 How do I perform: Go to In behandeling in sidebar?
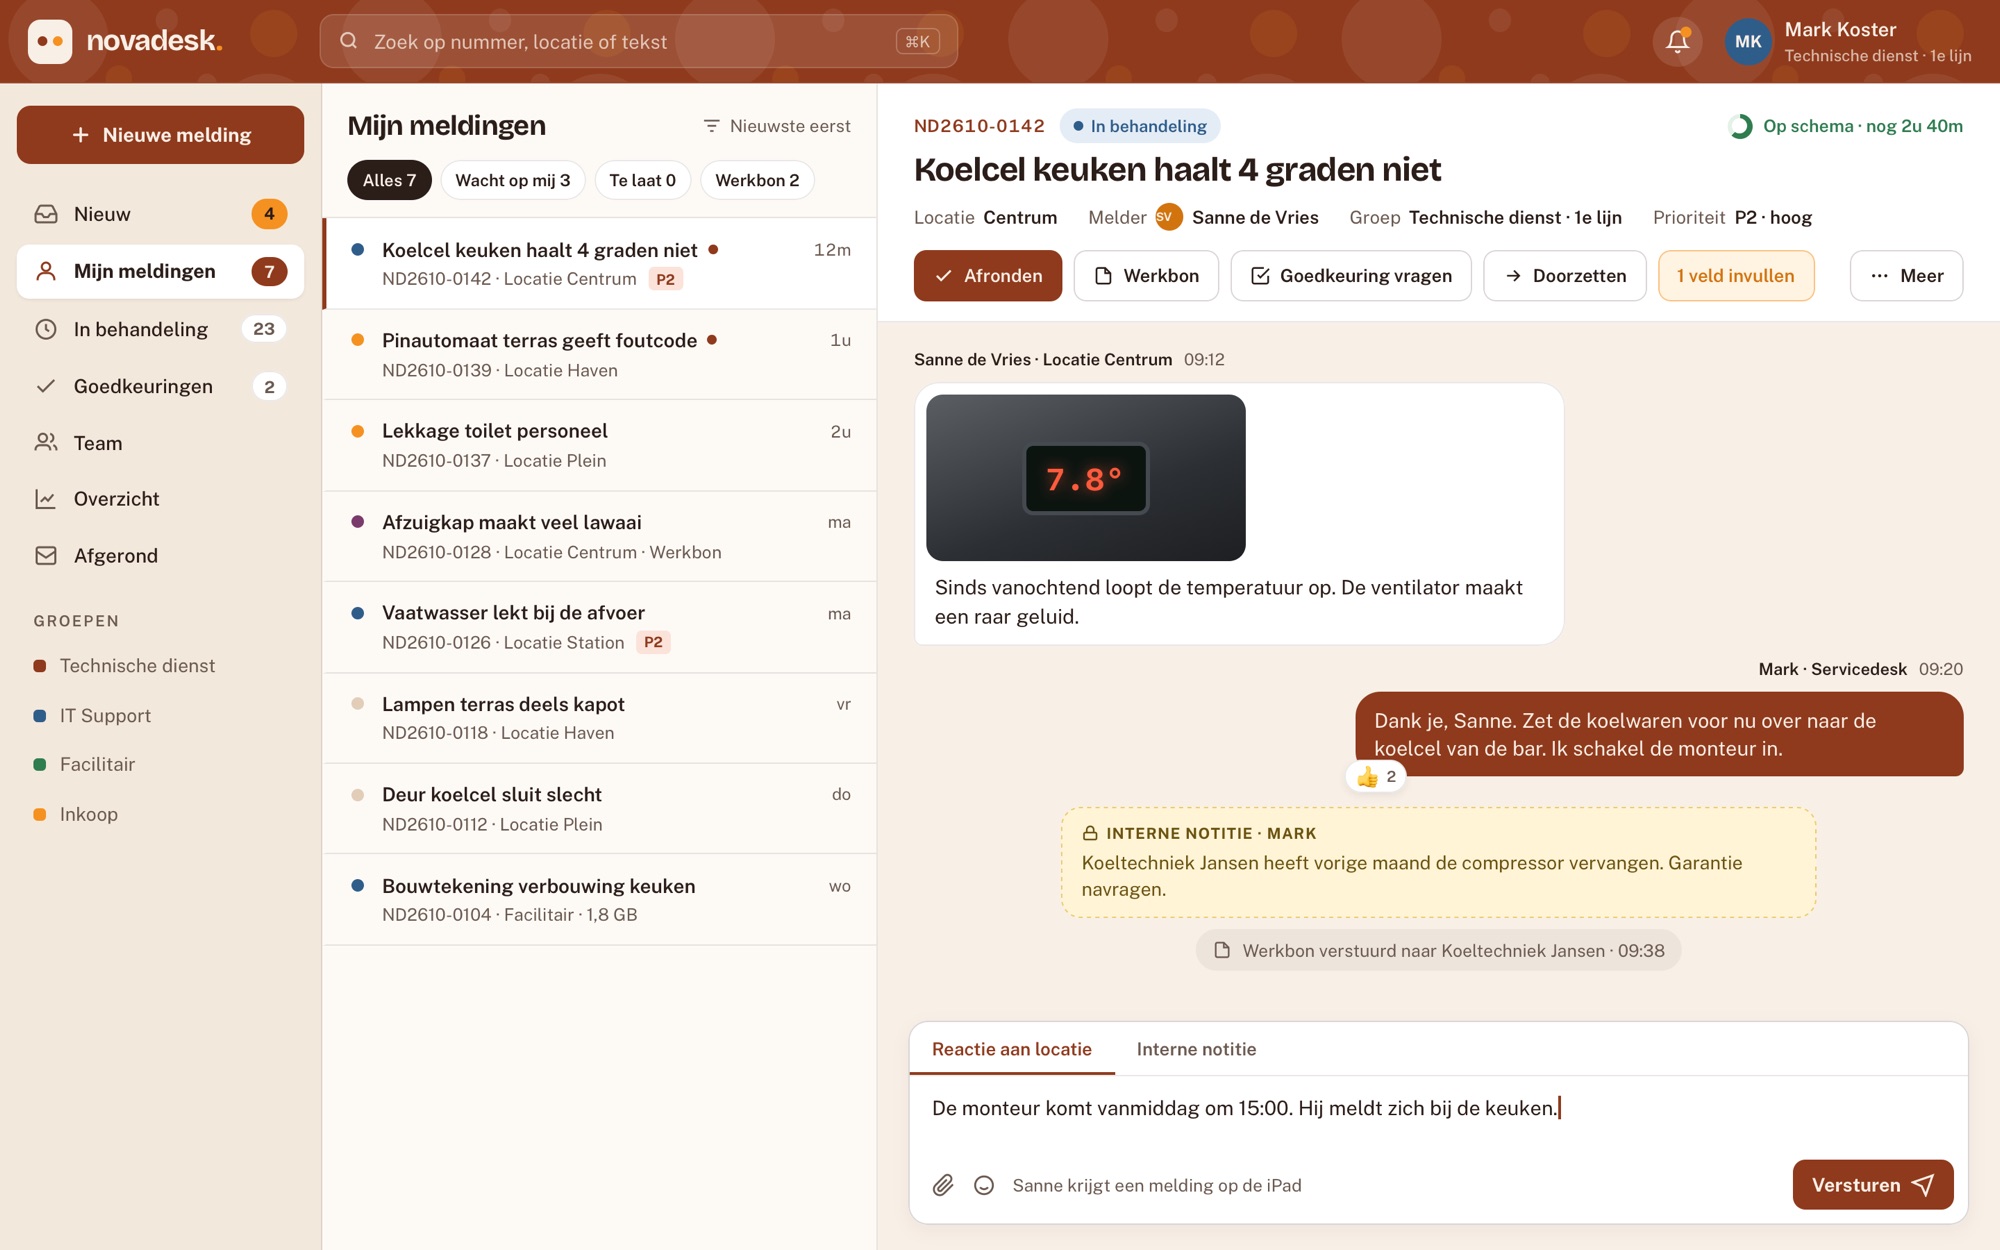click(x=160, y=329)
